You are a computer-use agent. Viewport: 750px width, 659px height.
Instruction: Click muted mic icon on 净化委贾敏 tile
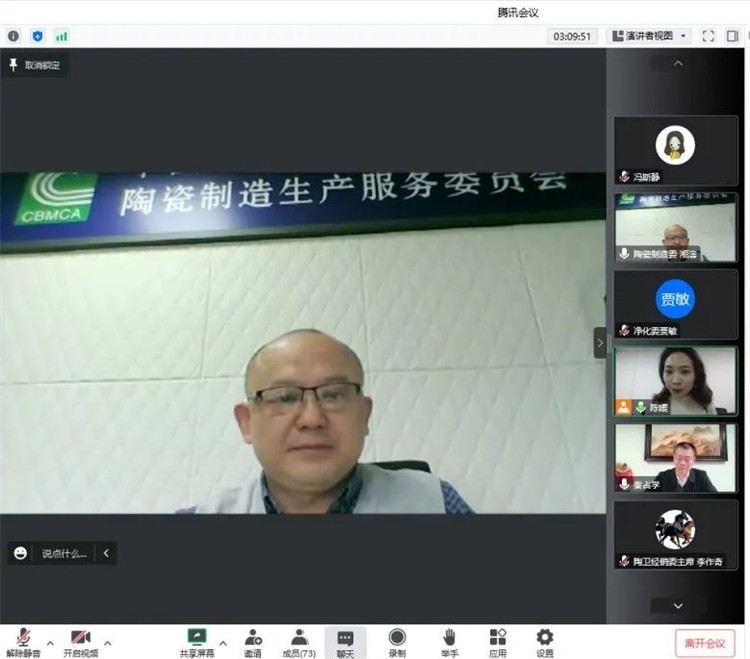coord(624,330)
